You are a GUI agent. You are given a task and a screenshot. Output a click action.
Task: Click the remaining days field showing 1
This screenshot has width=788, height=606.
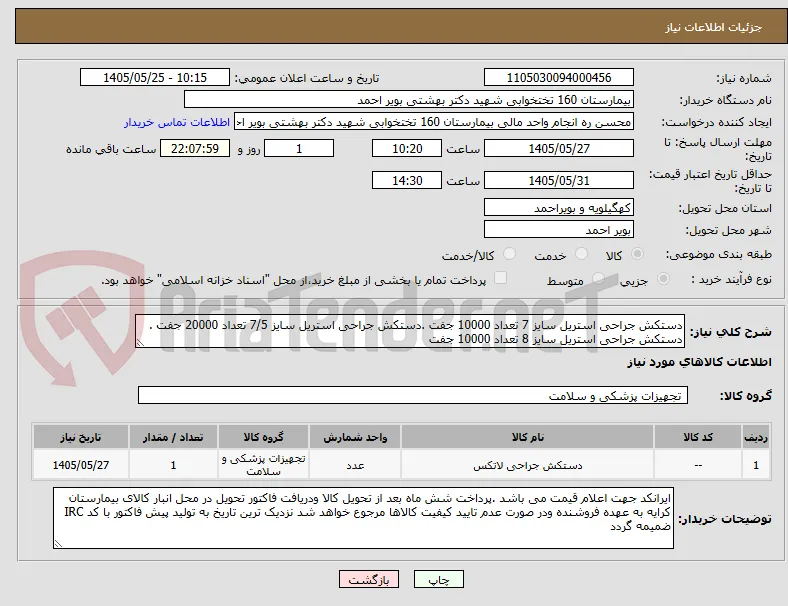click(299, 148)
